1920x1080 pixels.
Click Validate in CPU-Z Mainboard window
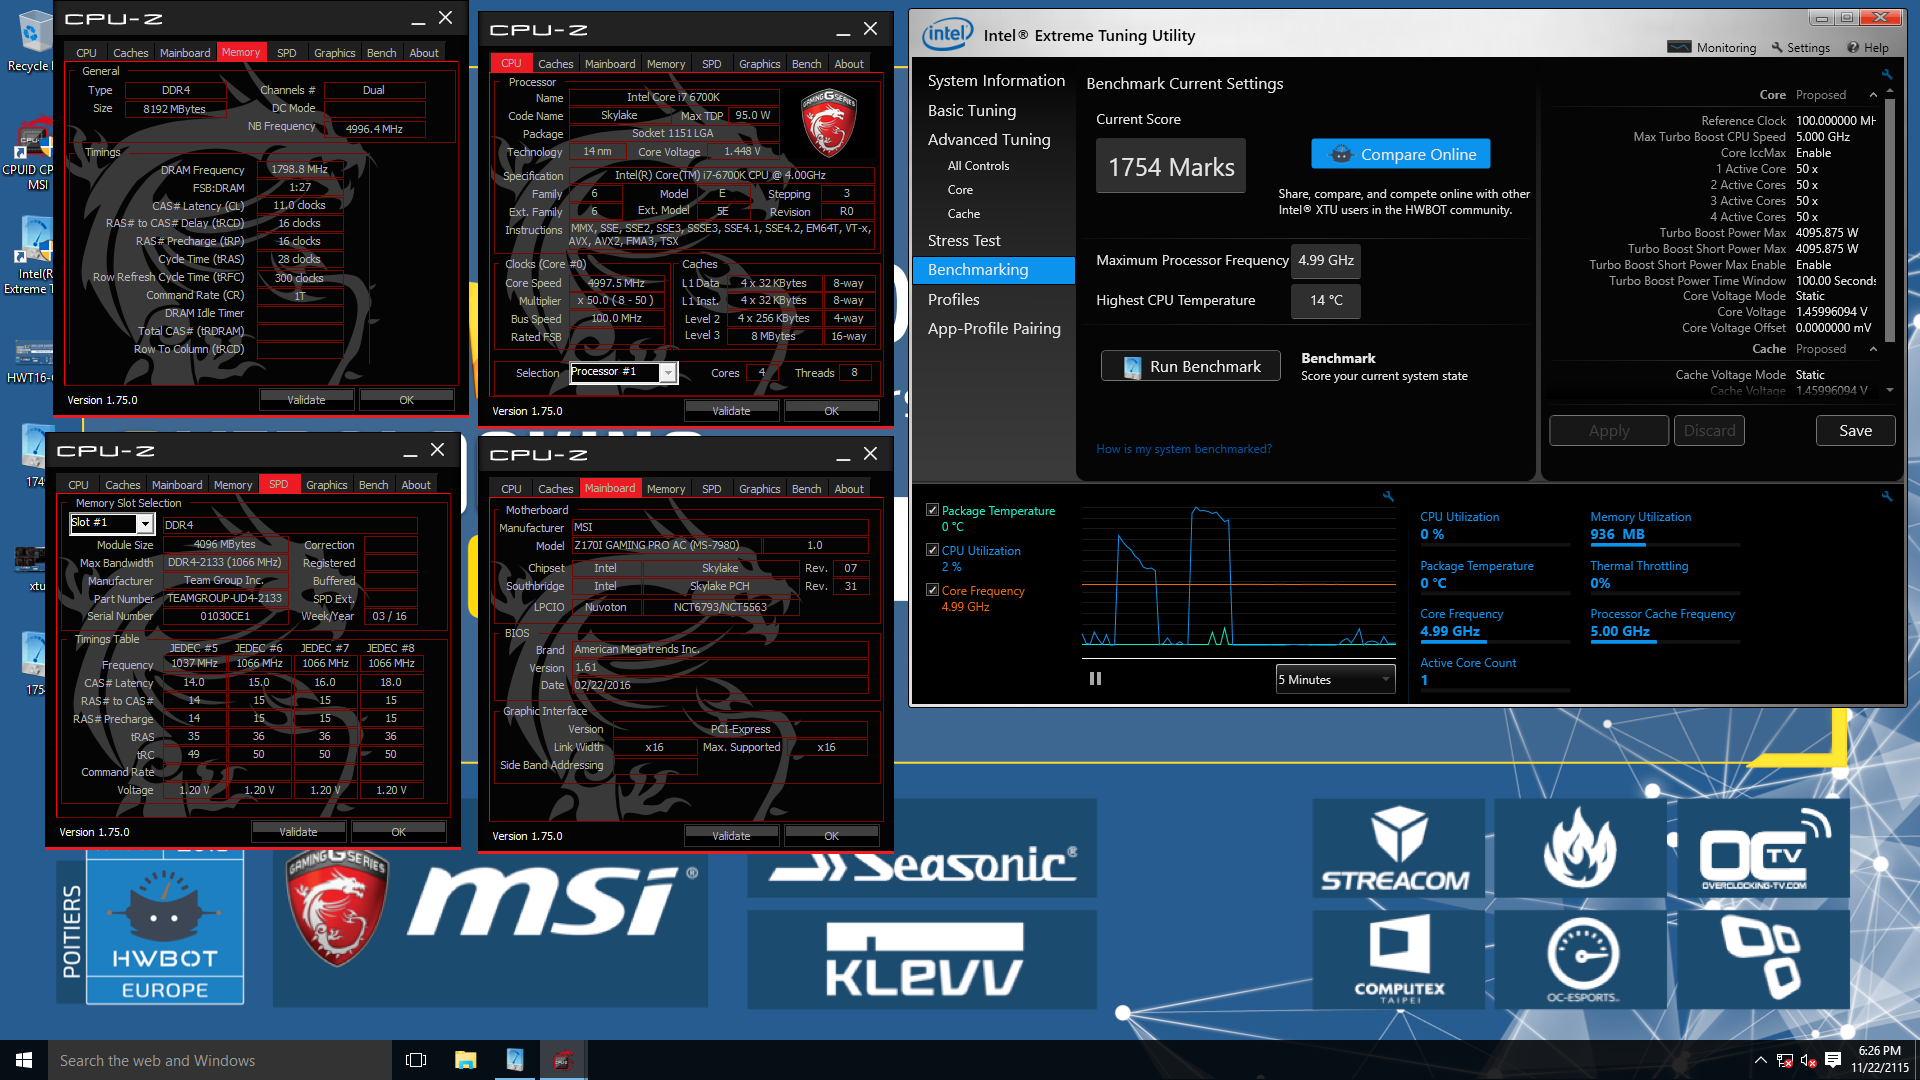(x=731, y=836)
